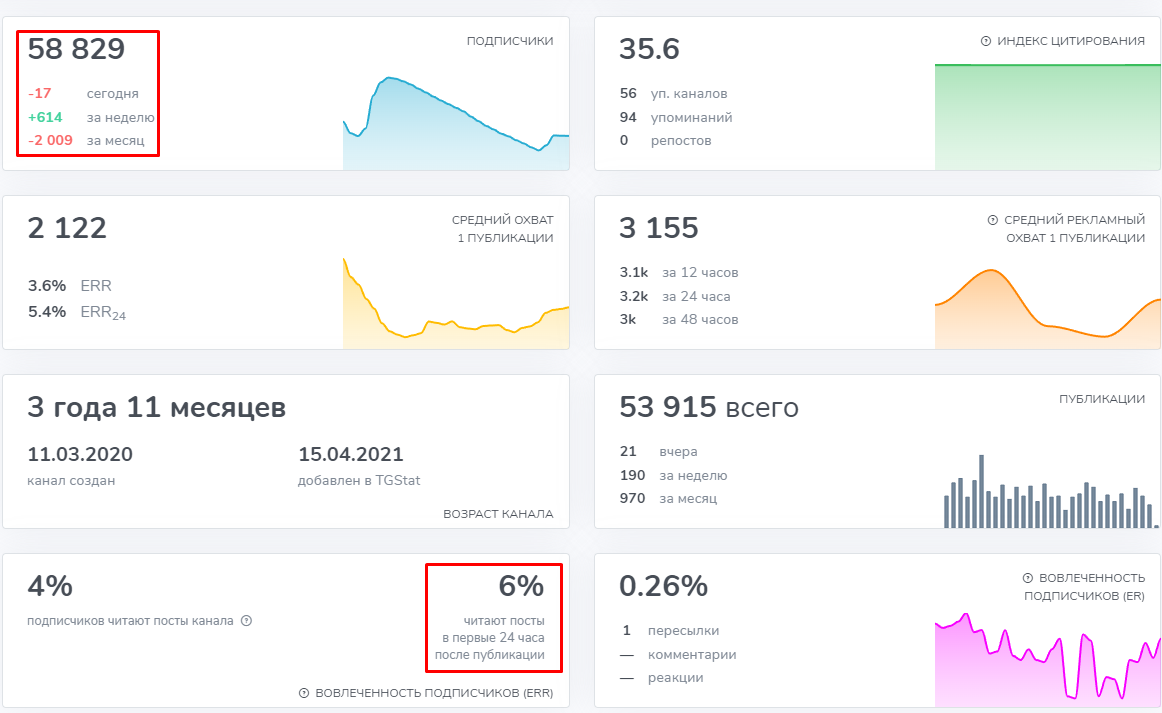Image resolution: width=1162 pixels, height=713 pixels.
Task: Click the icon before СРЕДНИЙ РЕКЛАМНЫЙ ОХВАТ title
Action: [x=993, y=220]
